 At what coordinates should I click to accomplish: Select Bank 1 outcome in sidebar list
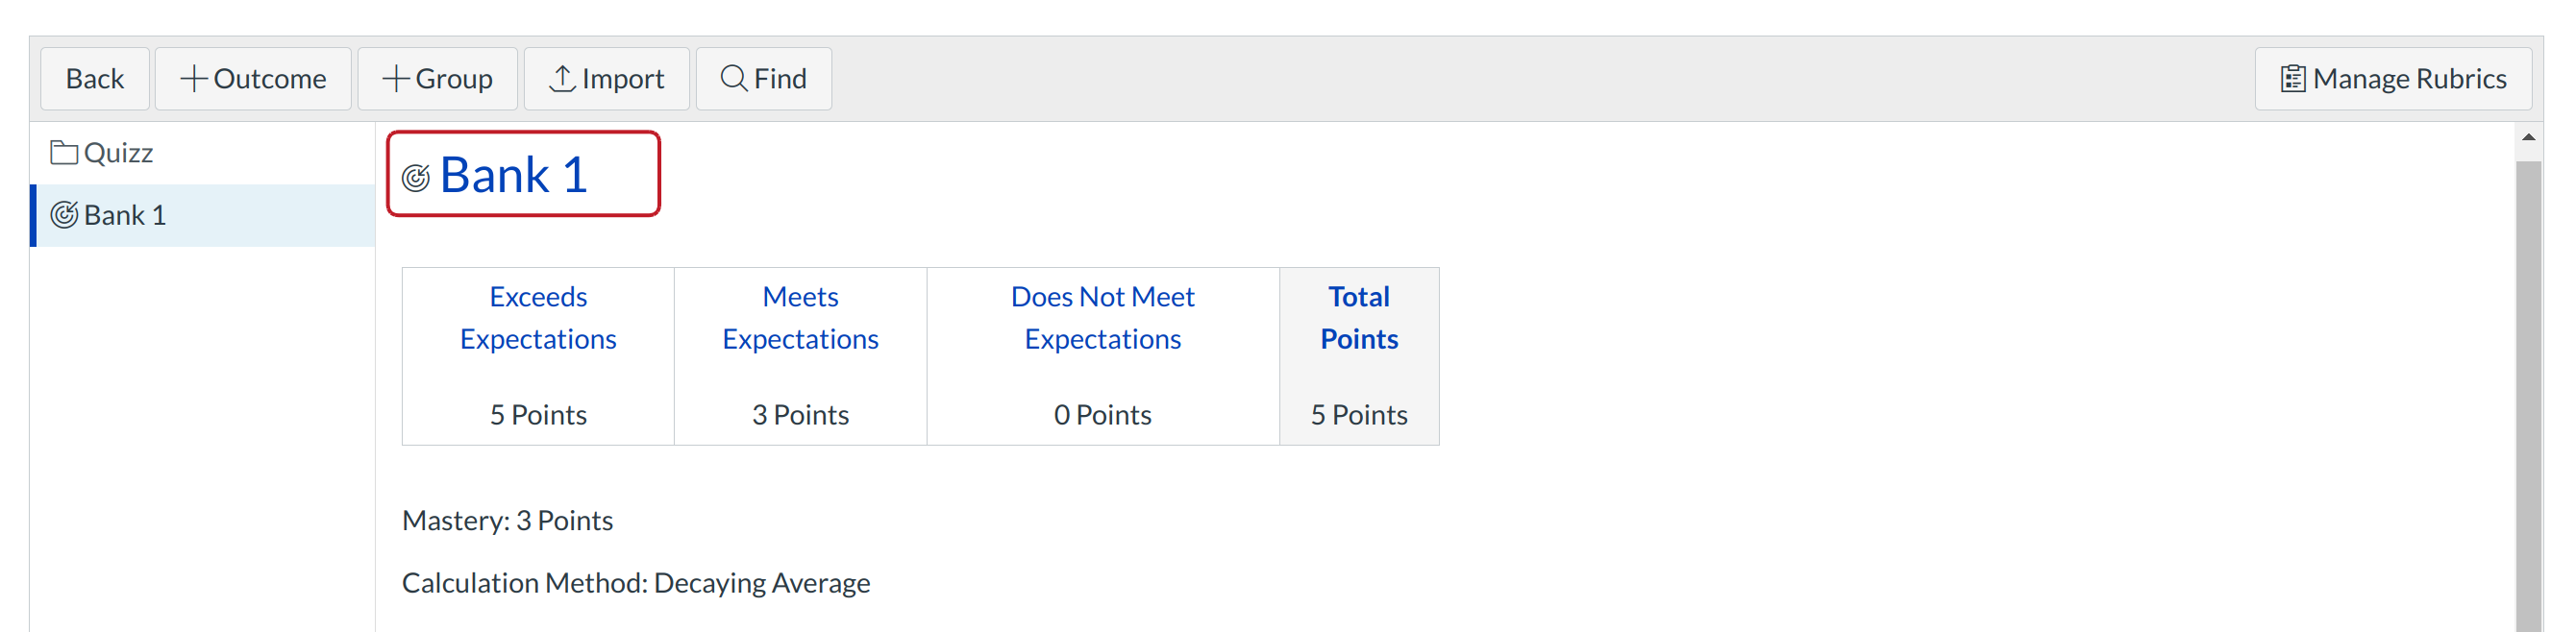point(125,215)
